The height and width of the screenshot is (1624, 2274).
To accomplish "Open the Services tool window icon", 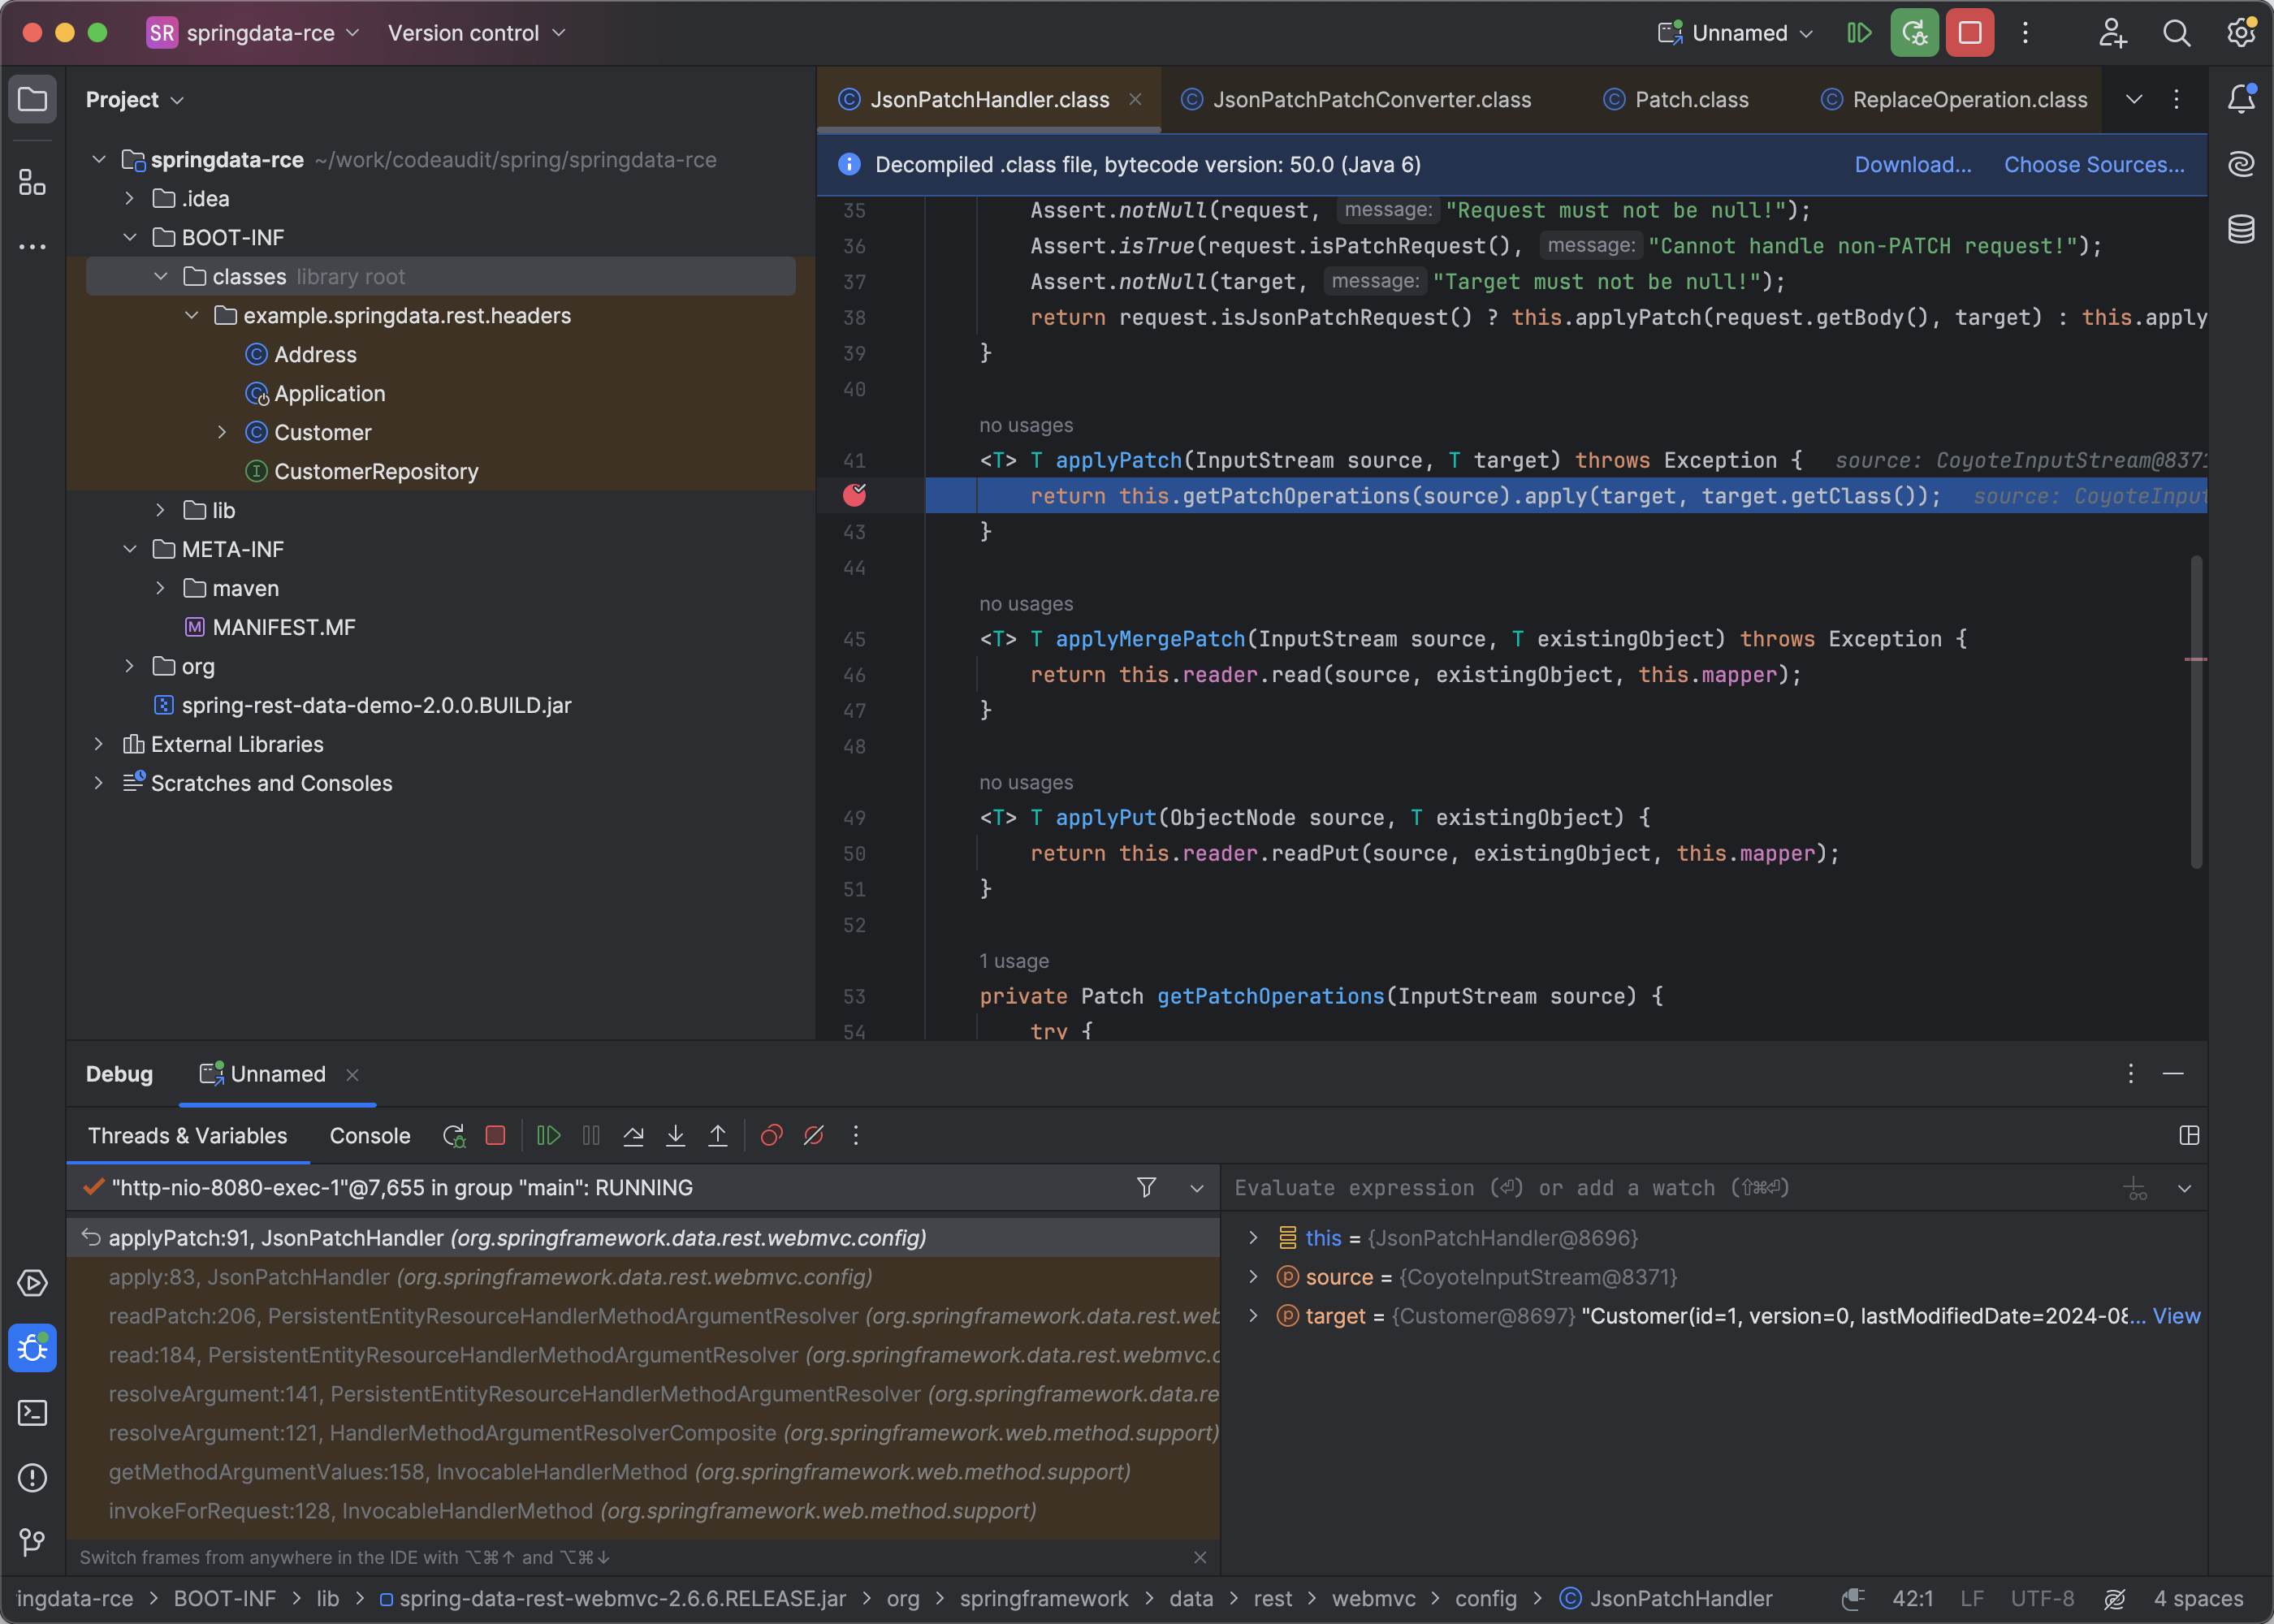I will (x=32, y=1283).
